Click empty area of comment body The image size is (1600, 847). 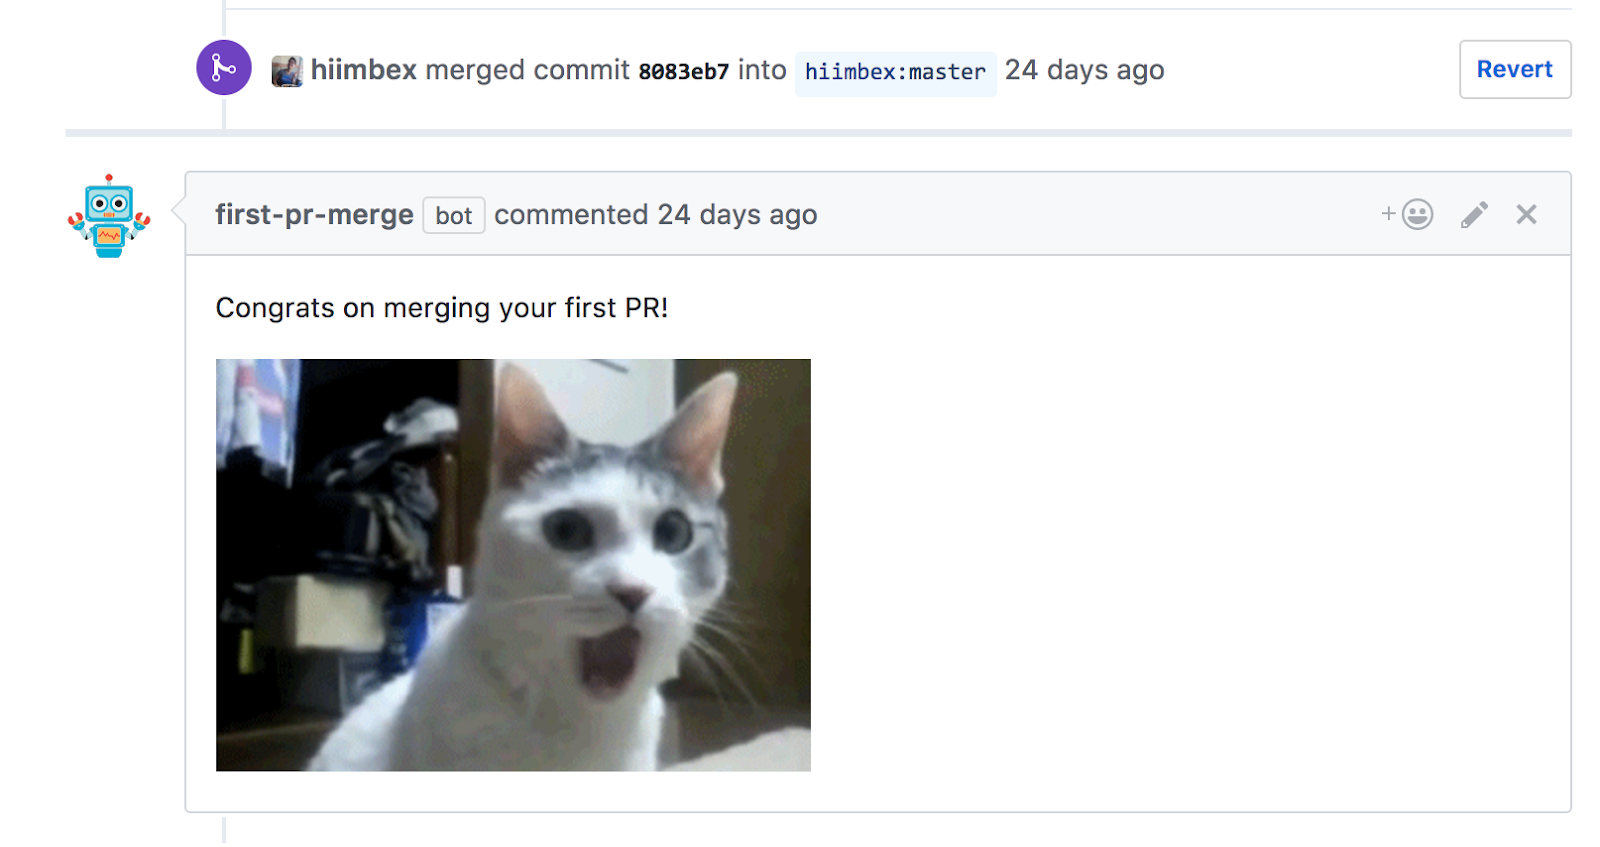coord(1190,560)
